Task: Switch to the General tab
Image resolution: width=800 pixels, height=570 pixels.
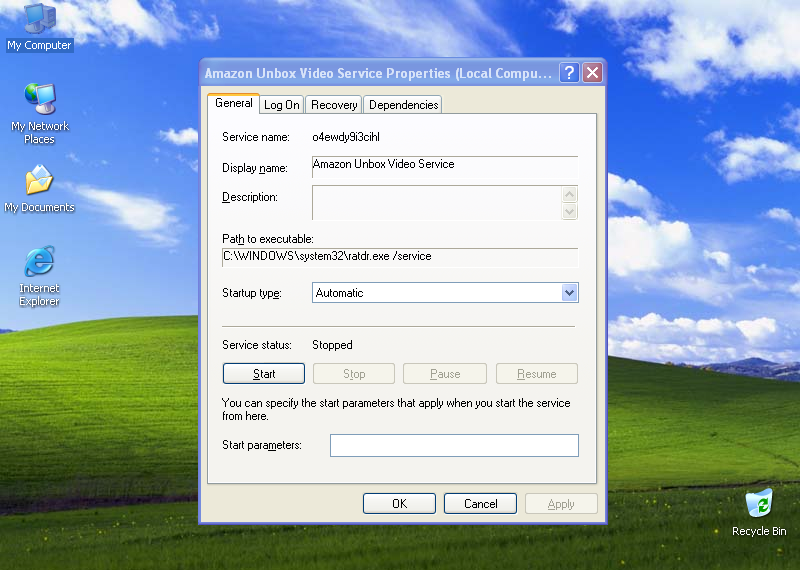Action: tap(234, 103)
